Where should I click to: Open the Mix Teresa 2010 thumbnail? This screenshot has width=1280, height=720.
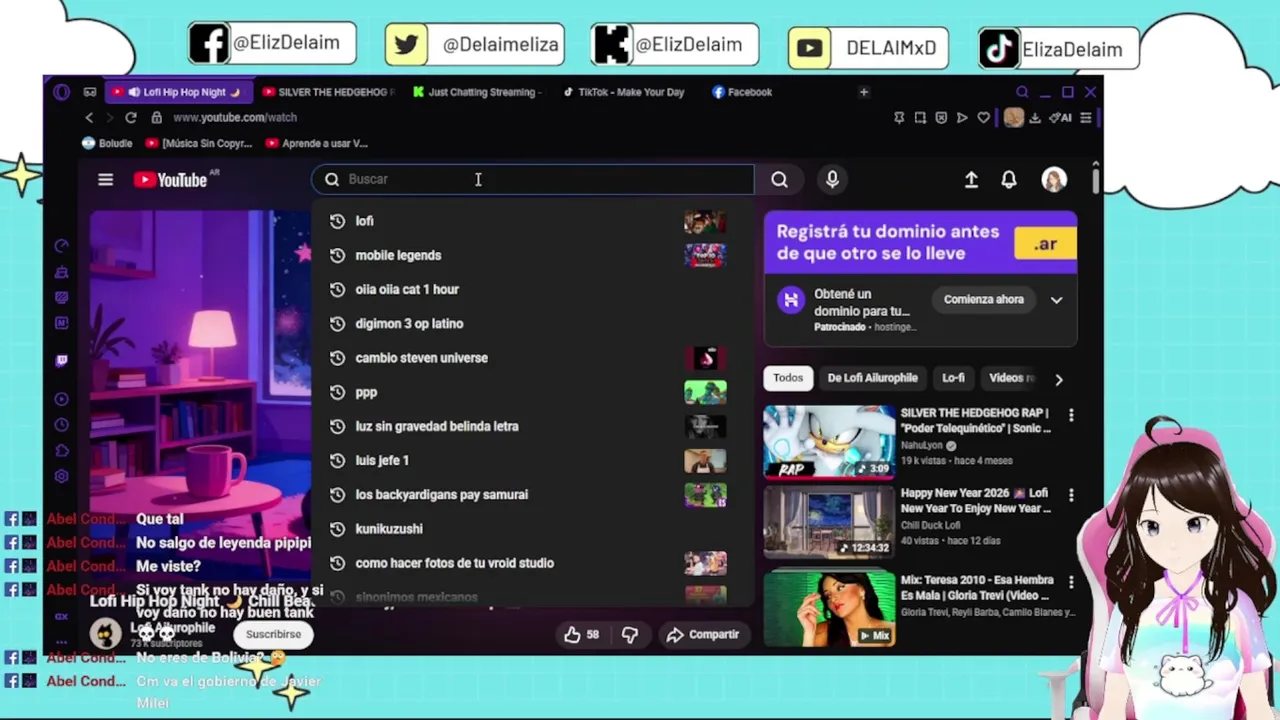tap(829, 608)
